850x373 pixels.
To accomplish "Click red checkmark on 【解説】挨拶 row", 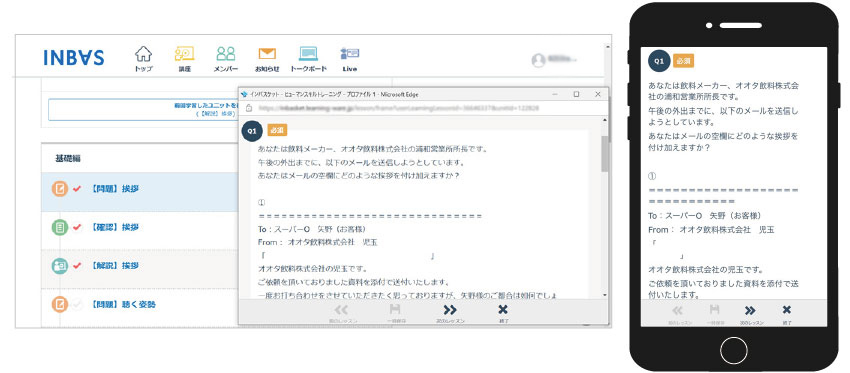I will coord(77,265).
